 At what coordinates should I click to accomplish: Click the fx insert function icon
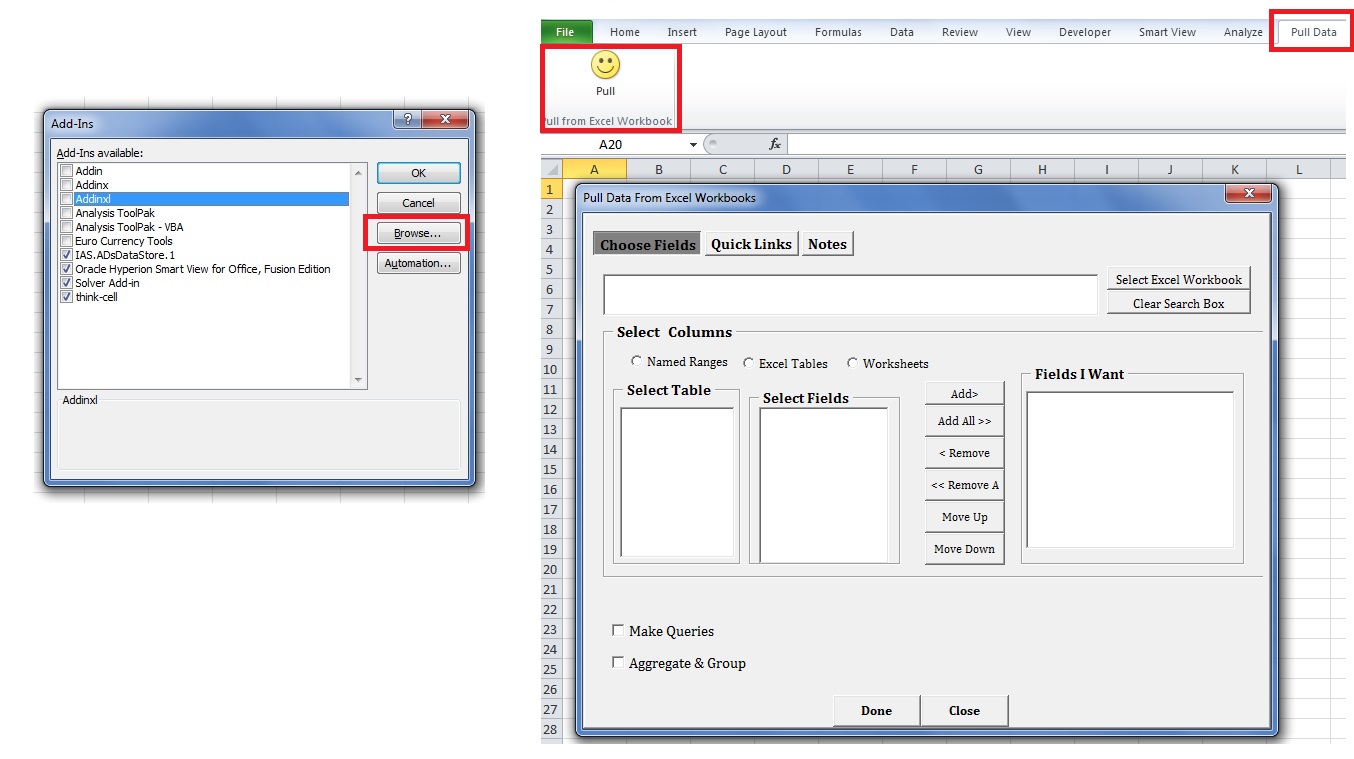coord(775,144)
